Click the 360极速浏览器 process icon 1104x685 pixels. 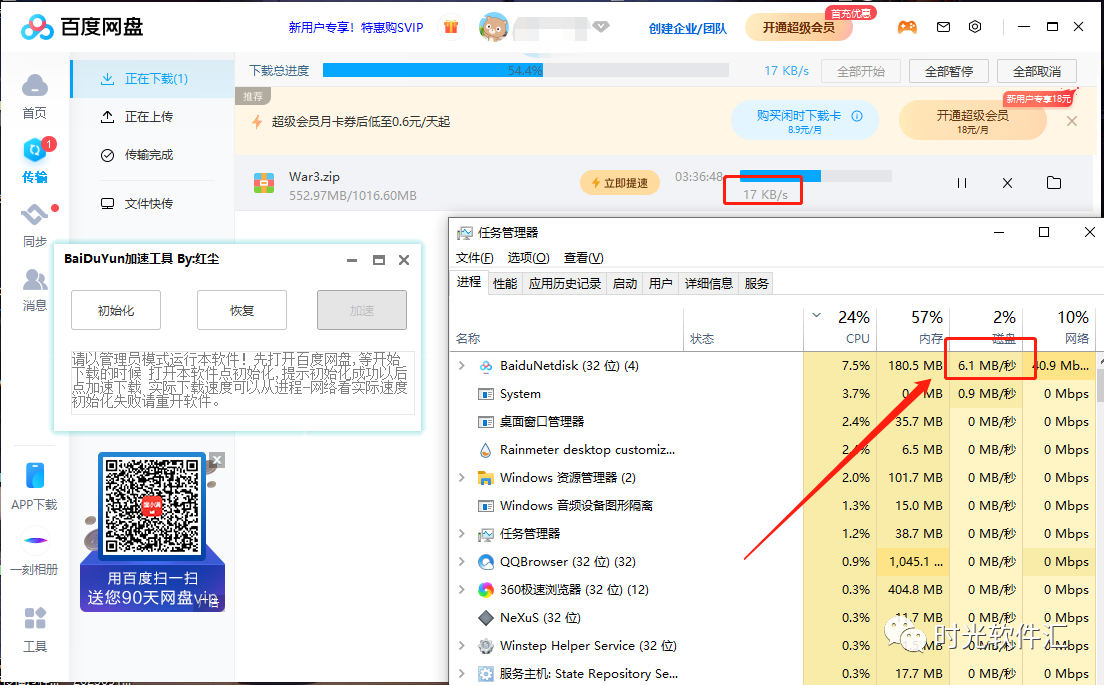pyautogui.click(x=486, y=590)
